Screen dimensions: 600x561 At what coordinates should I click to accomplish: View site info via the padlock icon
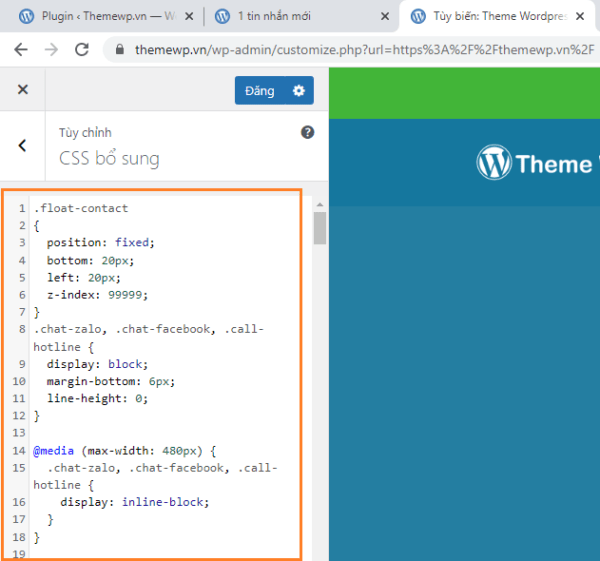120,49
